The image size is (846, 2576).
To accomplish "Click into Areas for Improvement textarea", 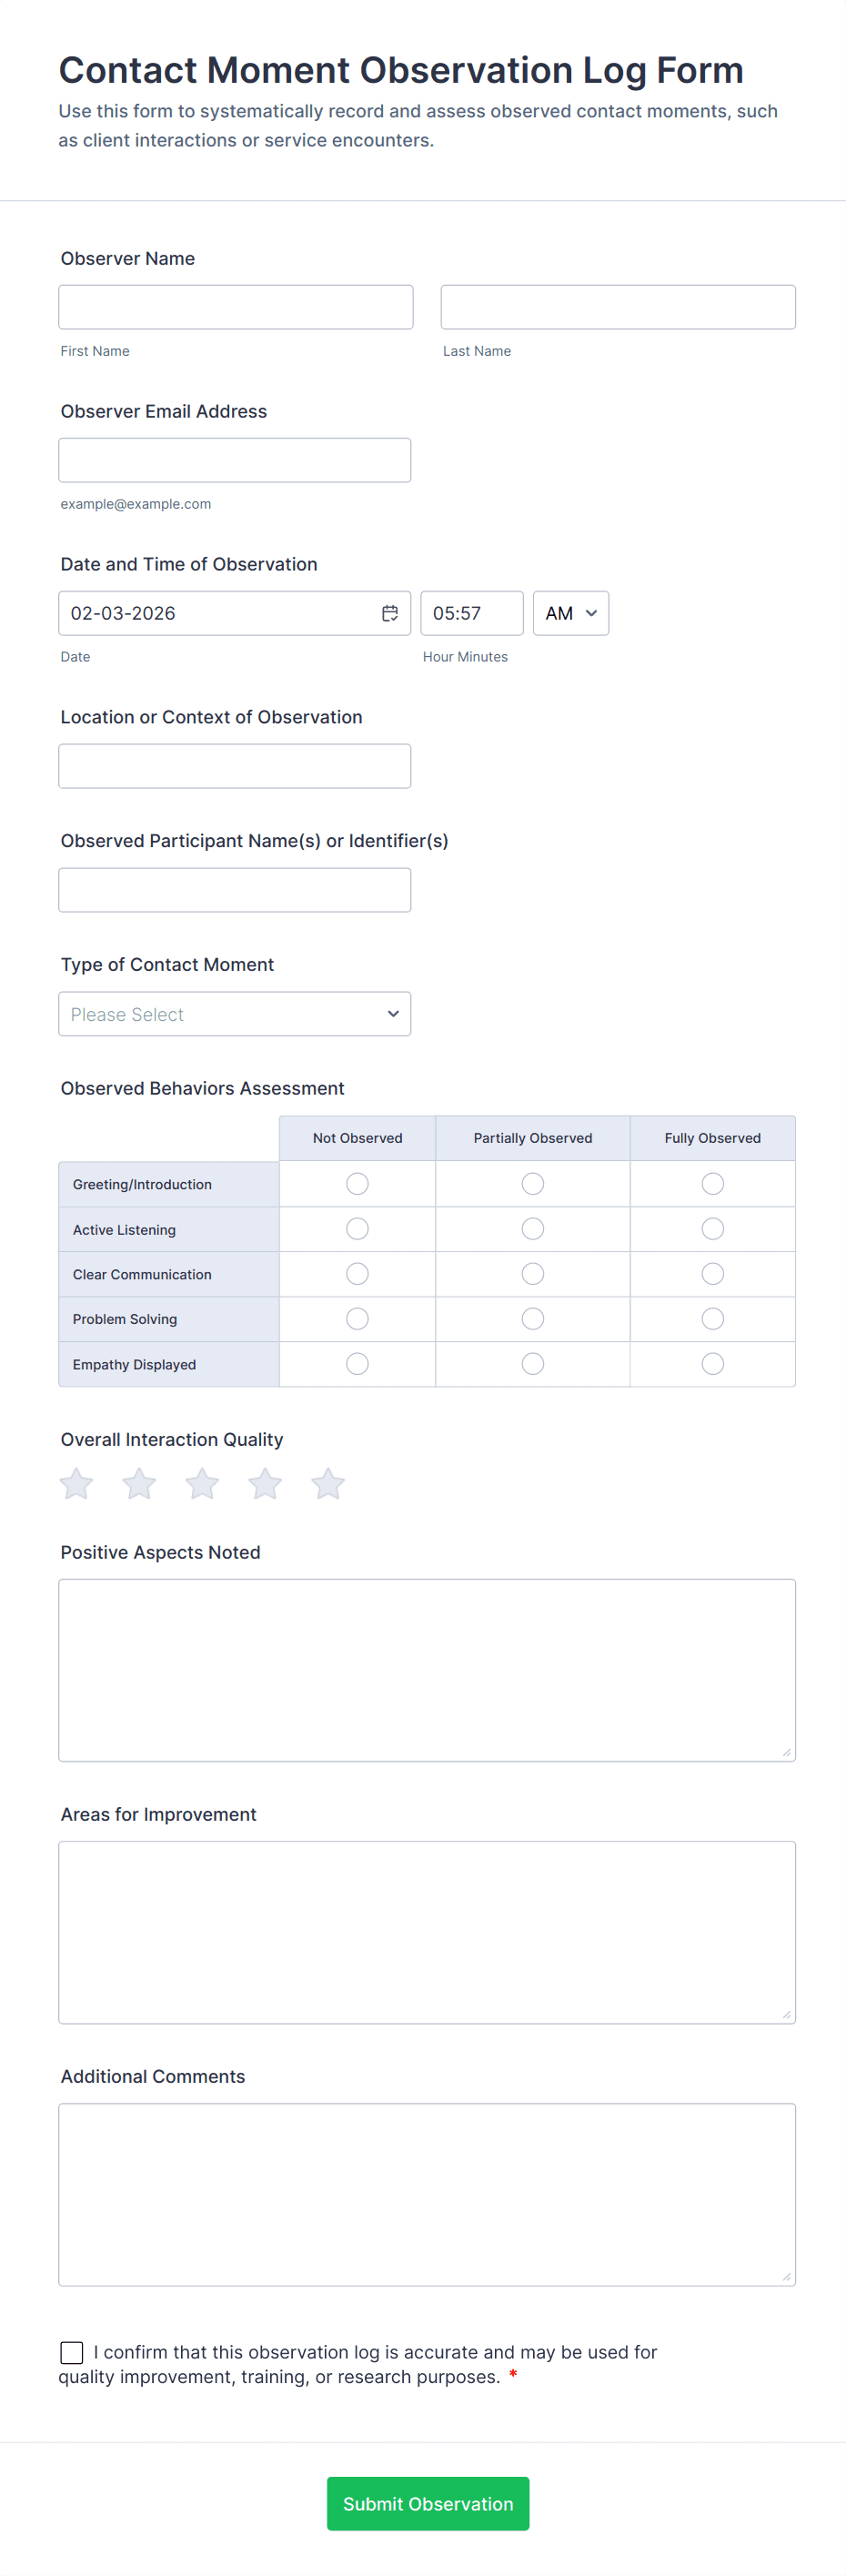I will (427, 1932).
